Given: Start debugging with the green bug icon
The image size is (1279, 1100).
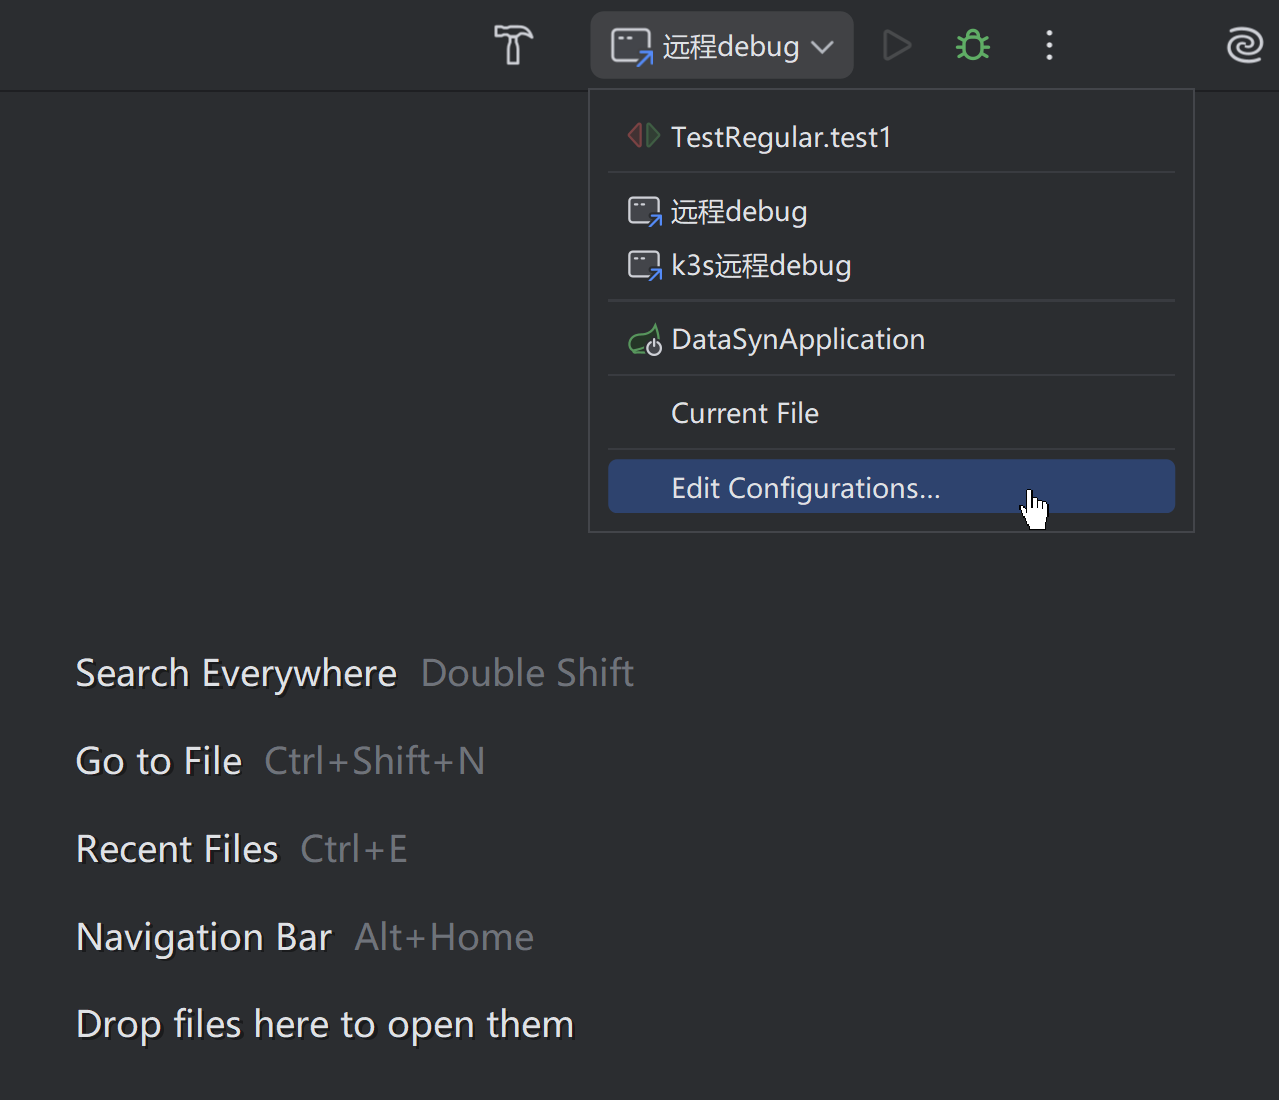Looking at the screenshot, I should click(972, 45).
